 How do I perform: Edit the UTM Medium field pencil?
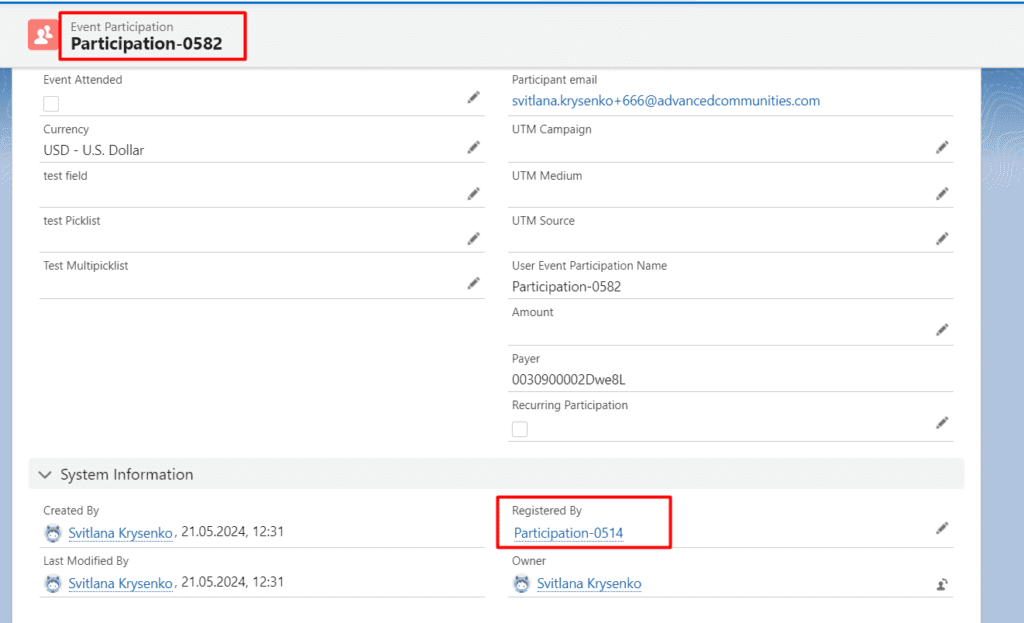(941, 193)
